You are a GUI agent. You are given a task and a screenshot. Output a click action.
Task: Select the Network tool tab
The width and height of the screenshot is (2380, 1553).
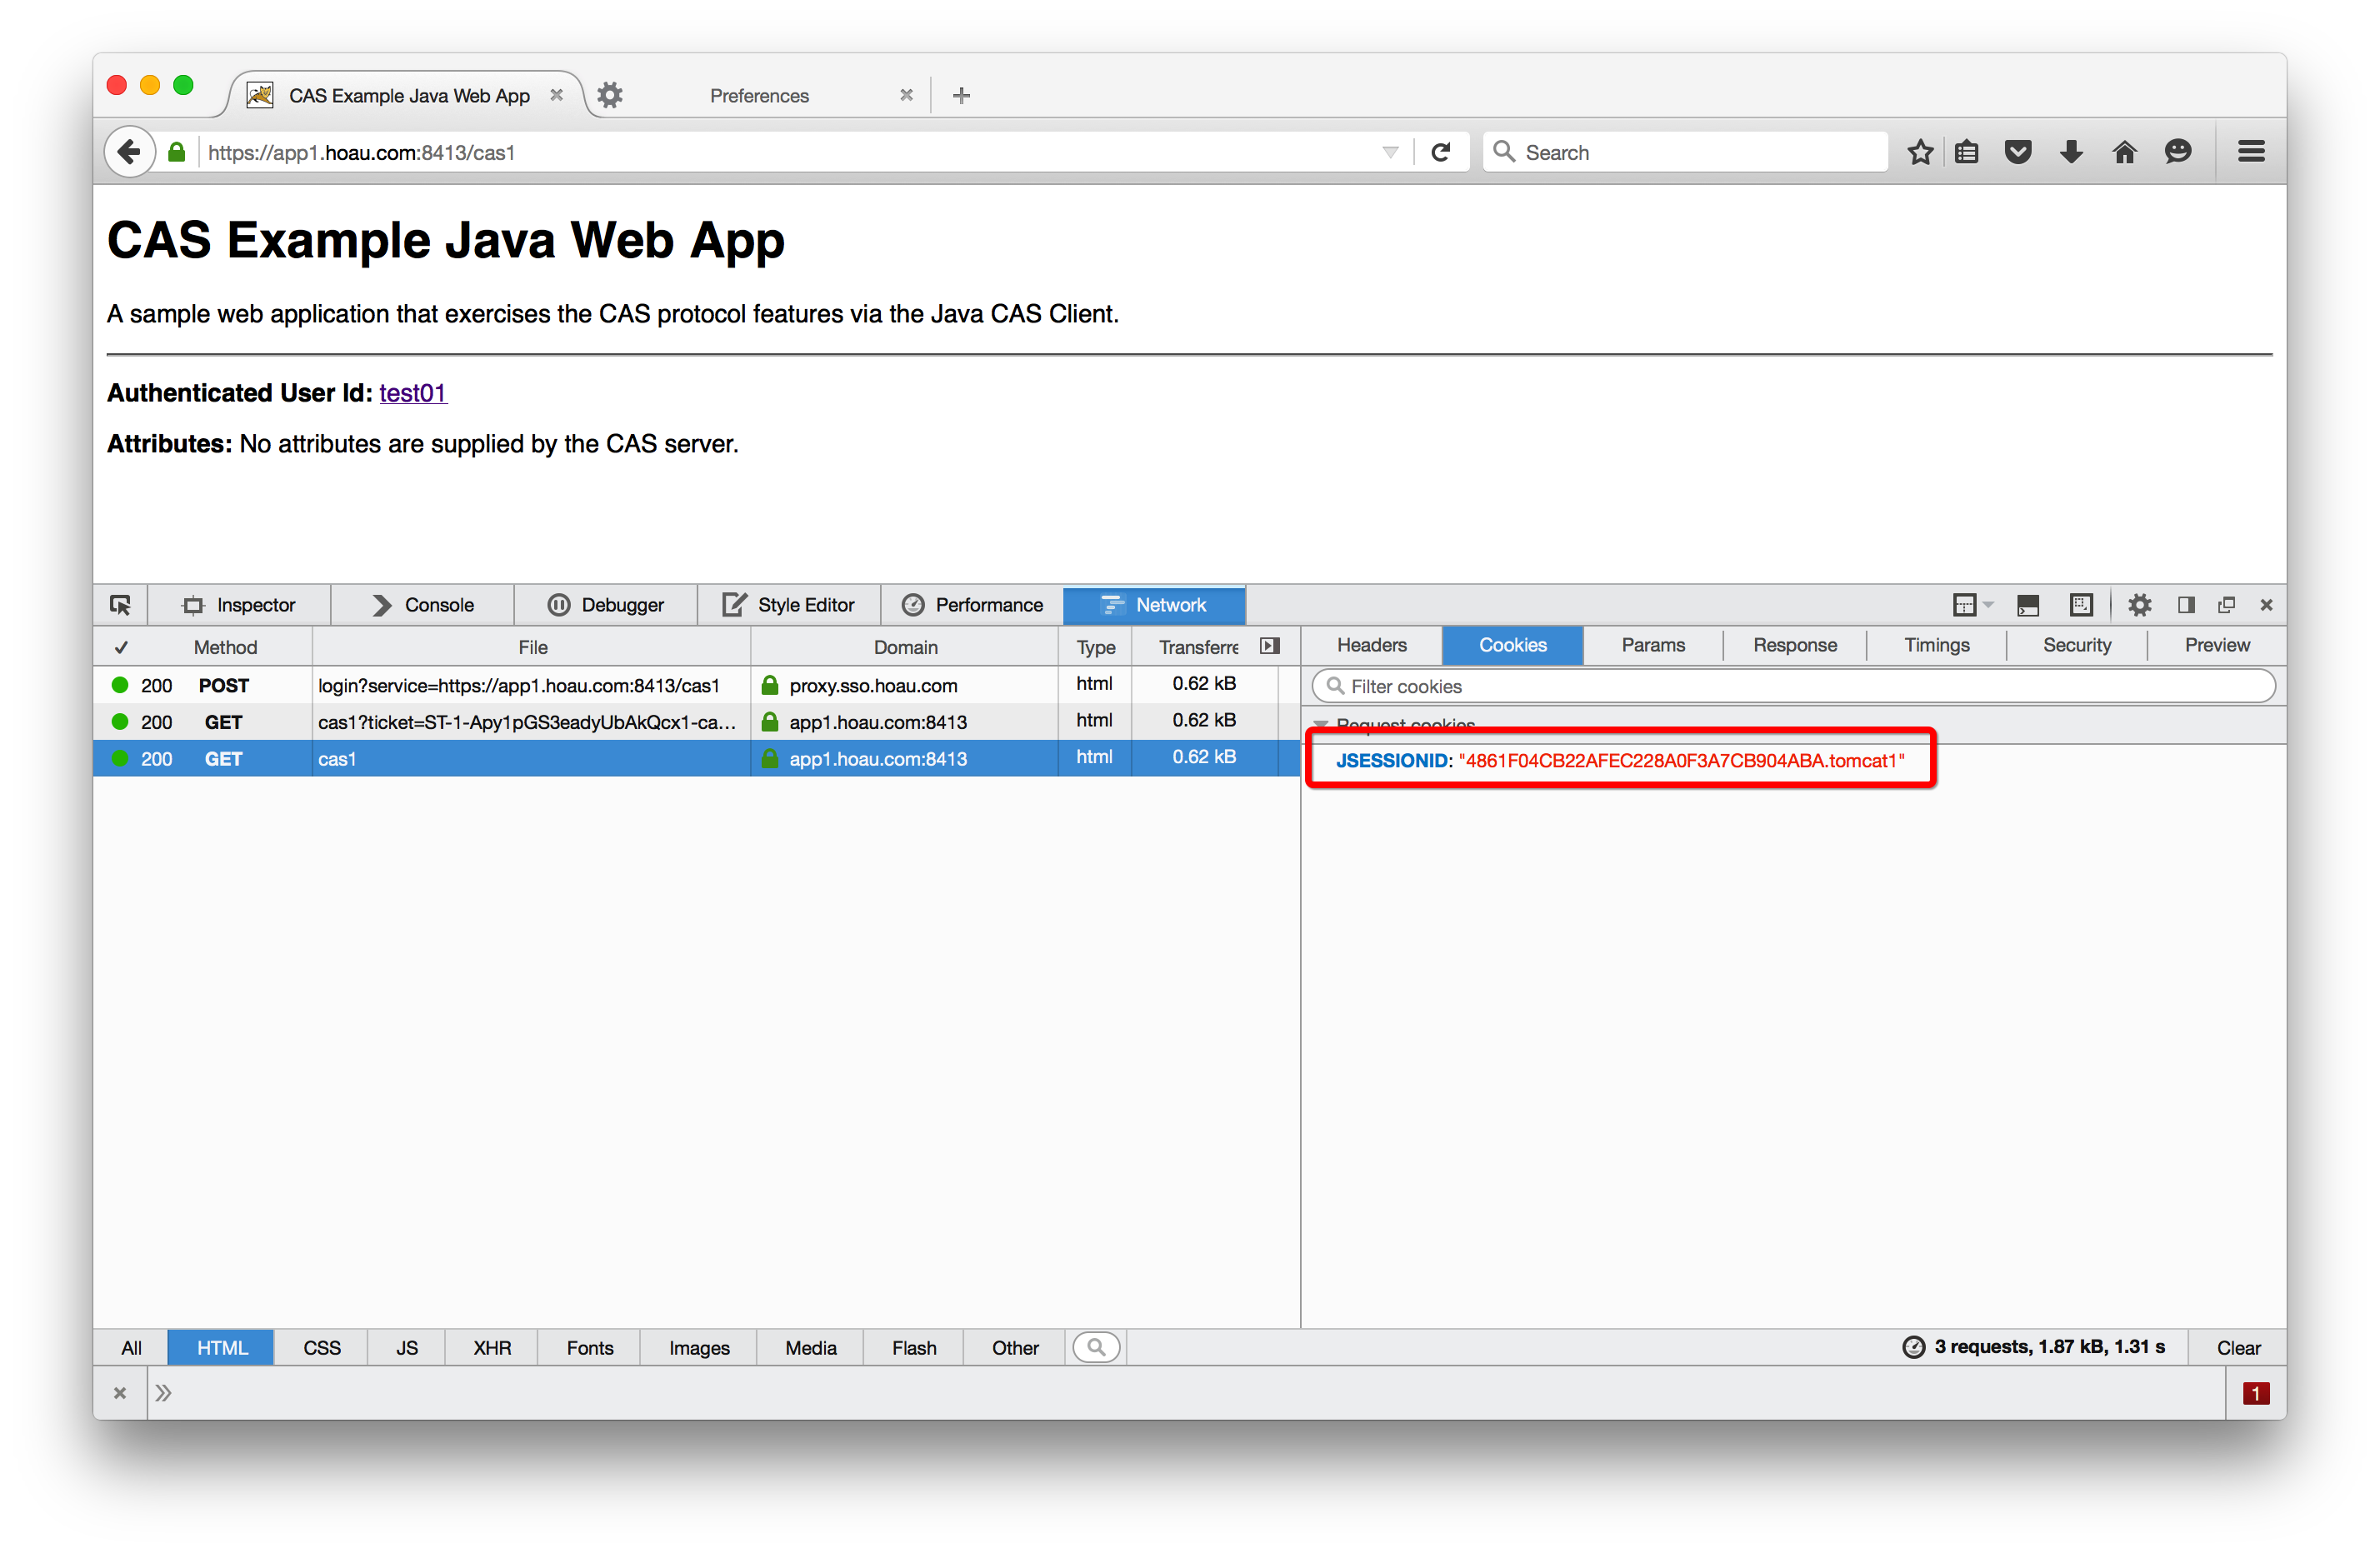click(1154, 605)
